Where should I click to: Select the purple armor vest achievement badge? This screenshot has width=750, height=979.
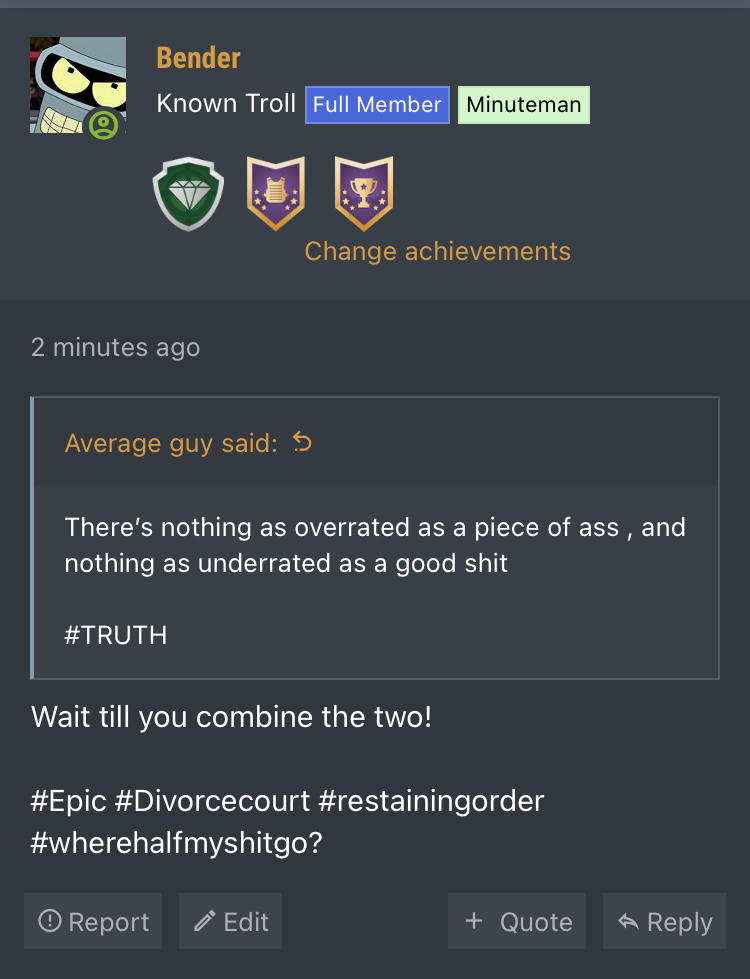(275, 193)
